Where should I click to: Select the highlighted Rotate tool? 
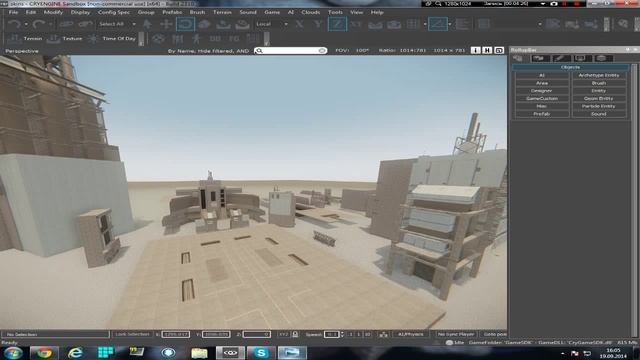coord(185,24)
